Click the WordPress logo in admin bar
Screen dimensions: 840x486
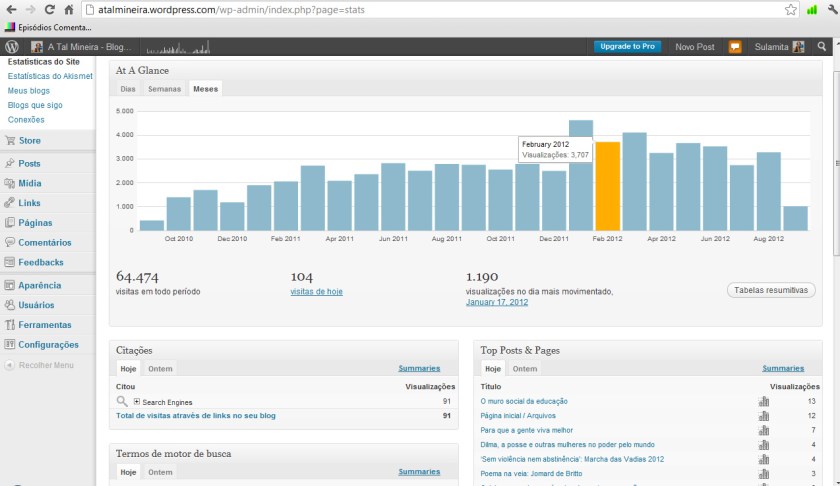coord(12,47)
